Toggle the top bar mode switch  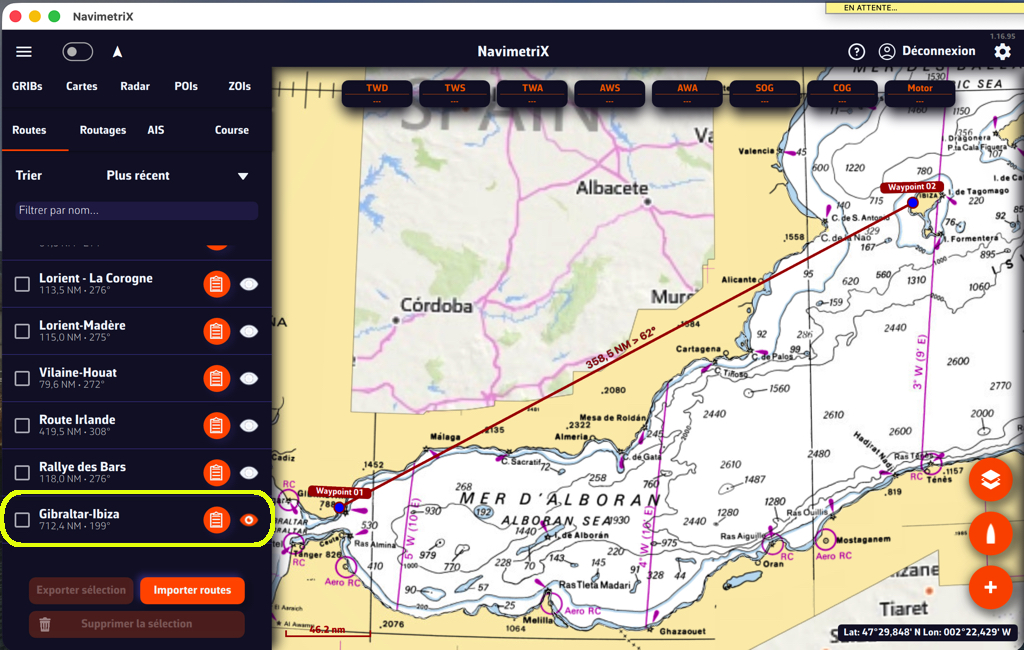pos(77,52)
